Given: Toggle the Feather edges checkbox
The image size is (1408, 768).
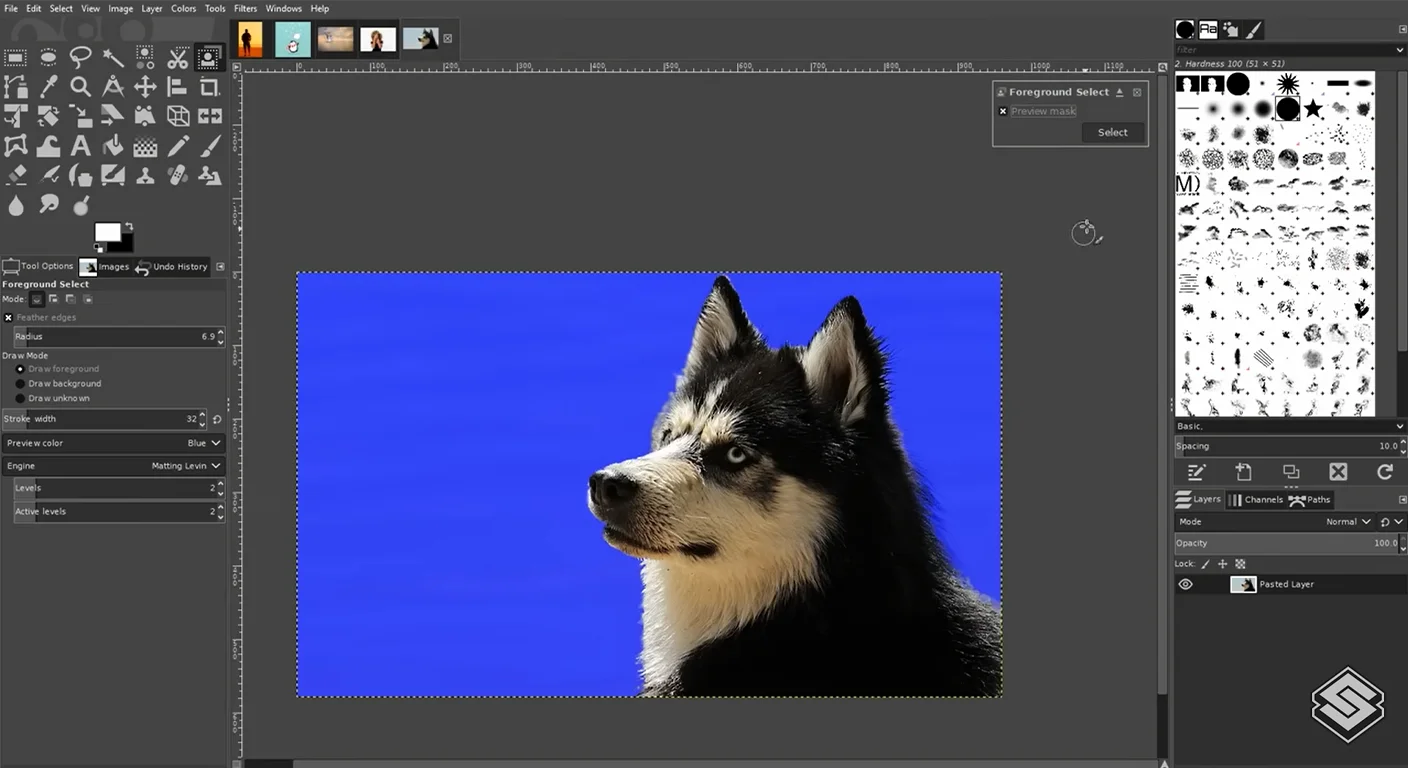Looking at the screenshot, I should tap(8, 317).
